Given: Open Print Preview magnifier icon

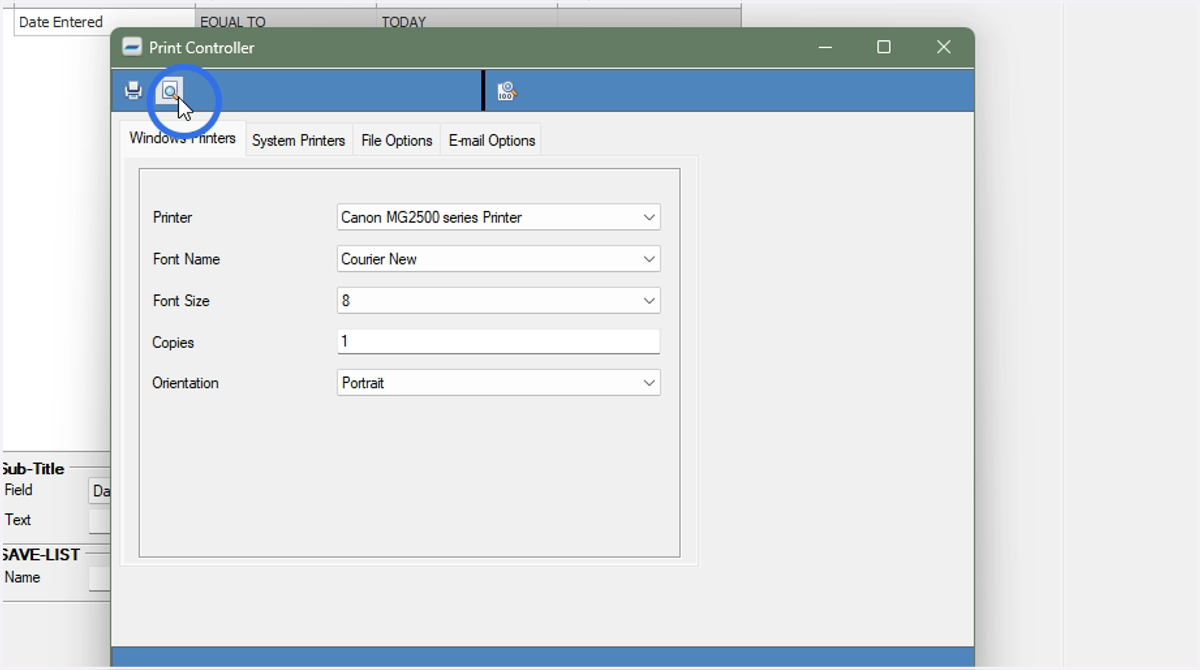Looking at the screenshot, I should [x=170, y=91].
